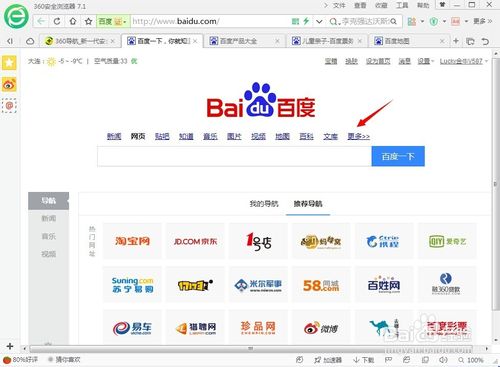Open the 查看 menu
Viewport: 500px width, 367px height.
point(360,5)
